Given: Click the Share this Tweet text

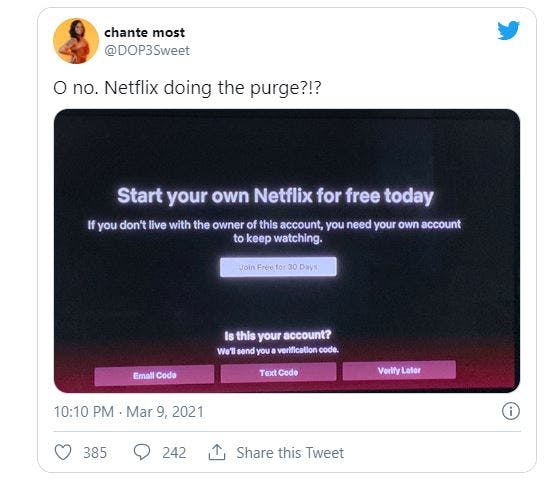Looking at the screenshot, I should pyautogui.click(x=290, y=453).
